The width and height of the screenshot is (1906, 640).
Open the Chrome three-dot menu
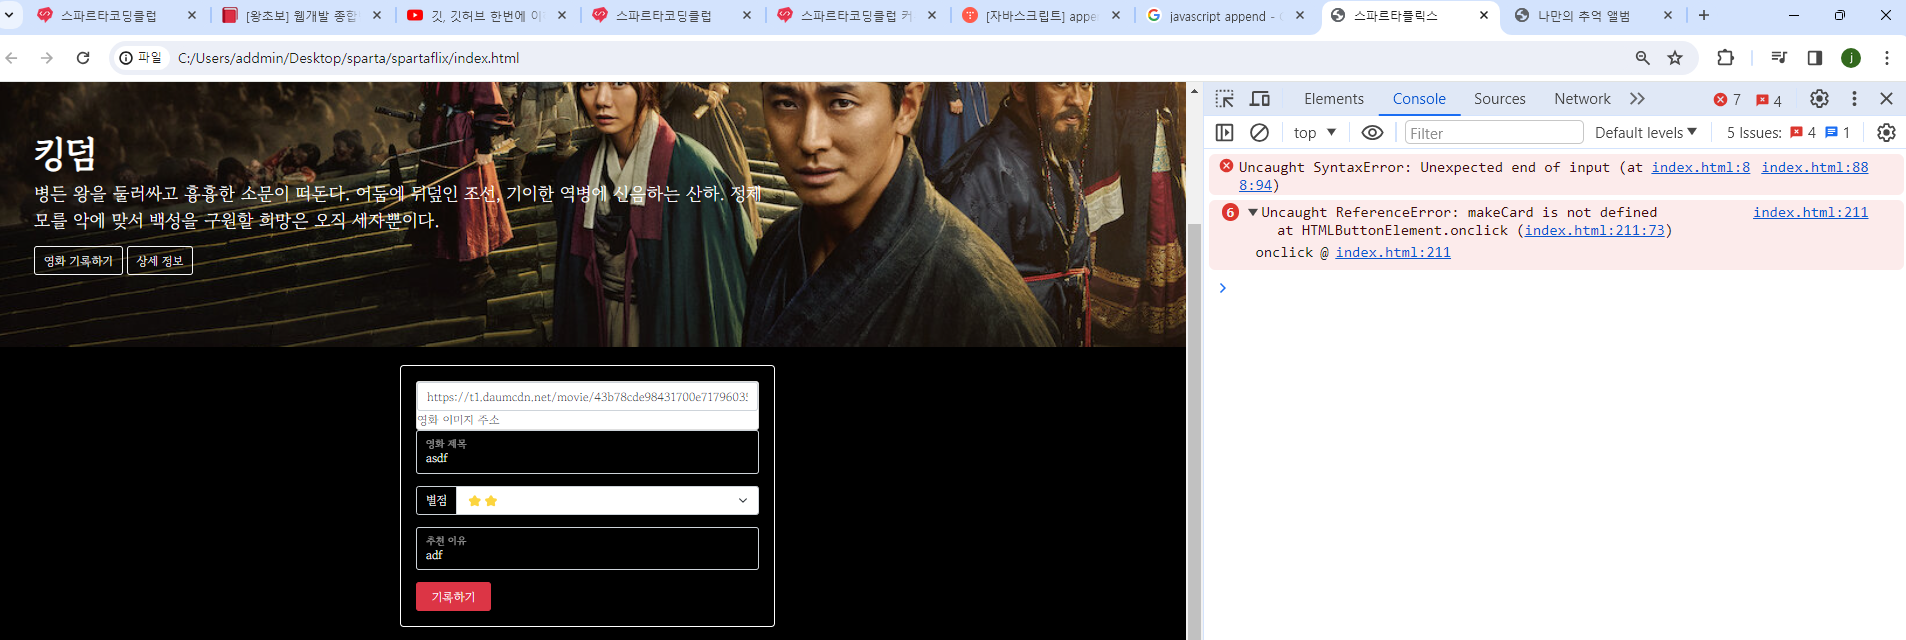(1887, 58)
